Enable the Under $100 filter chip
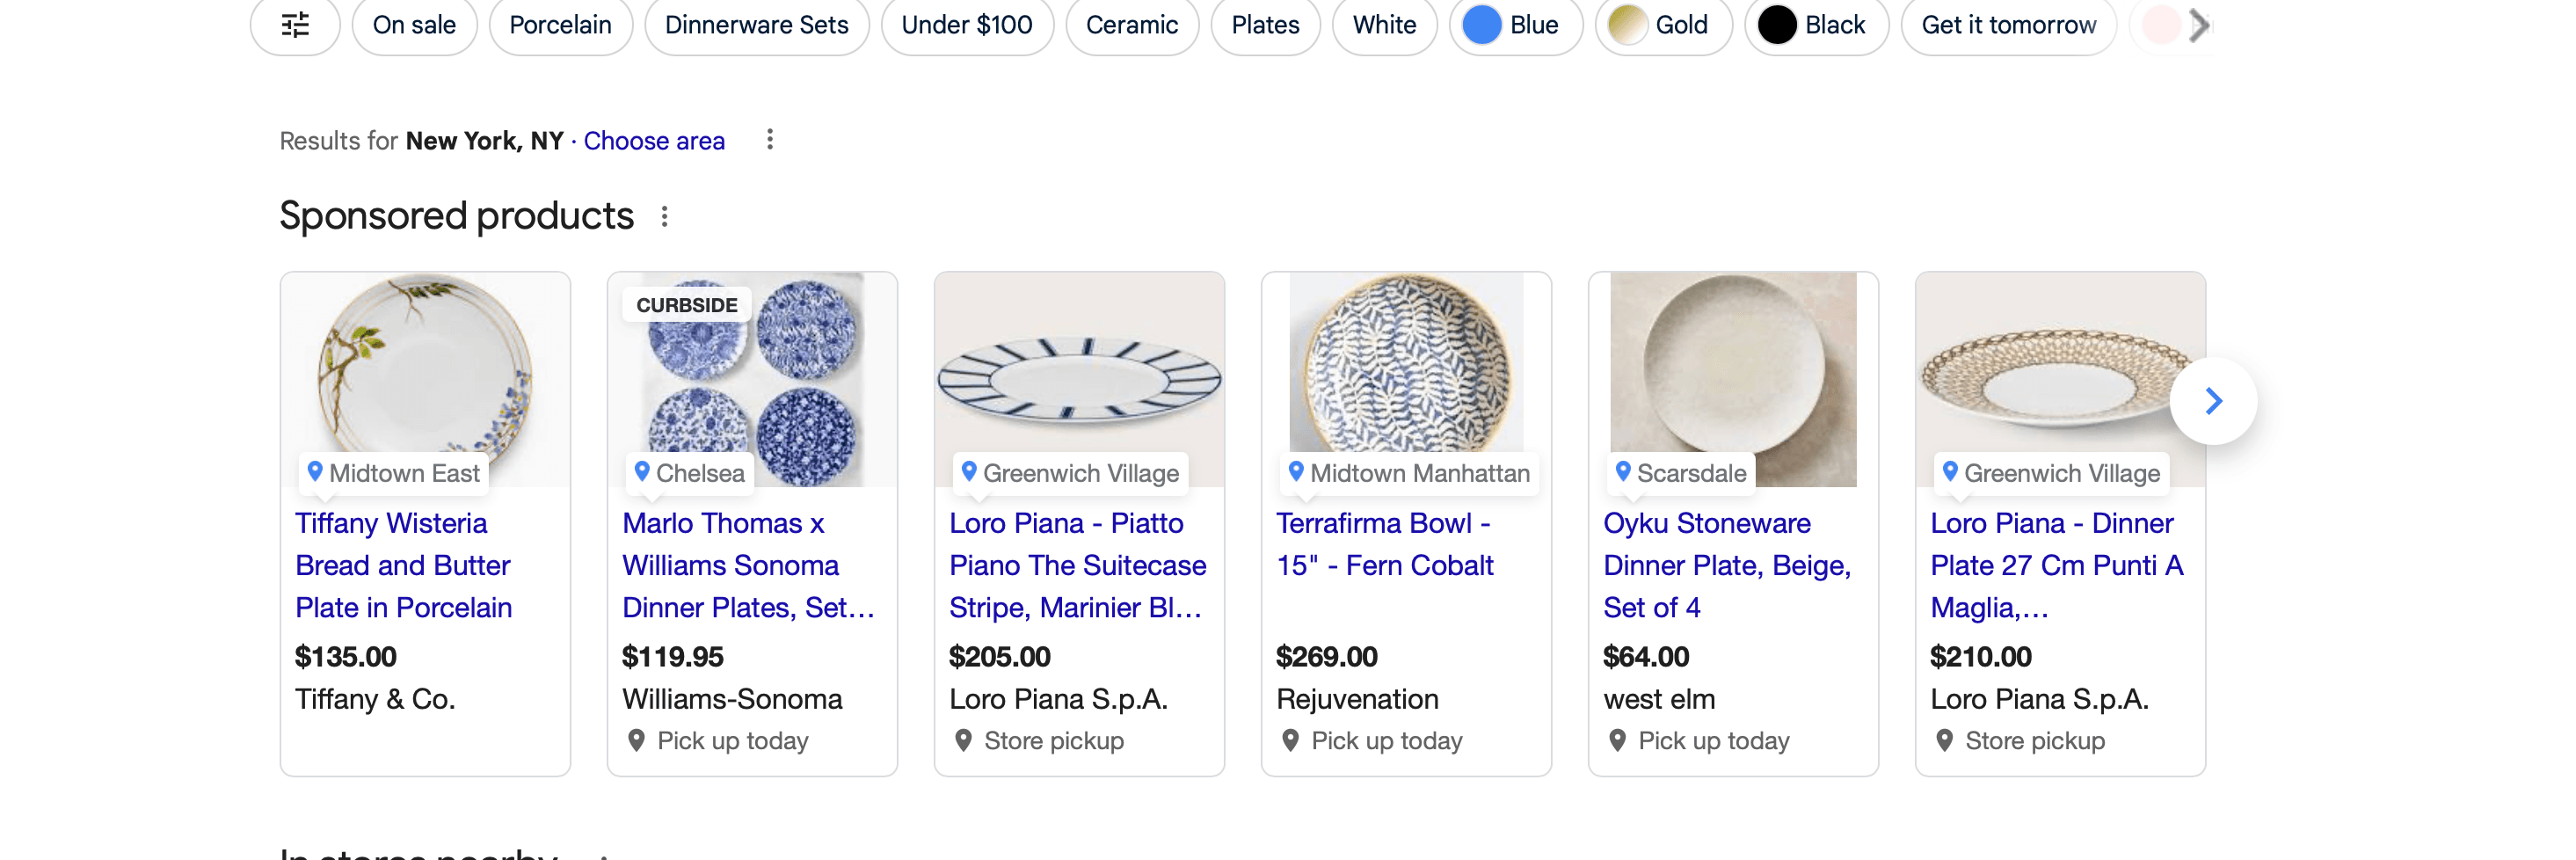 point(966,25)
